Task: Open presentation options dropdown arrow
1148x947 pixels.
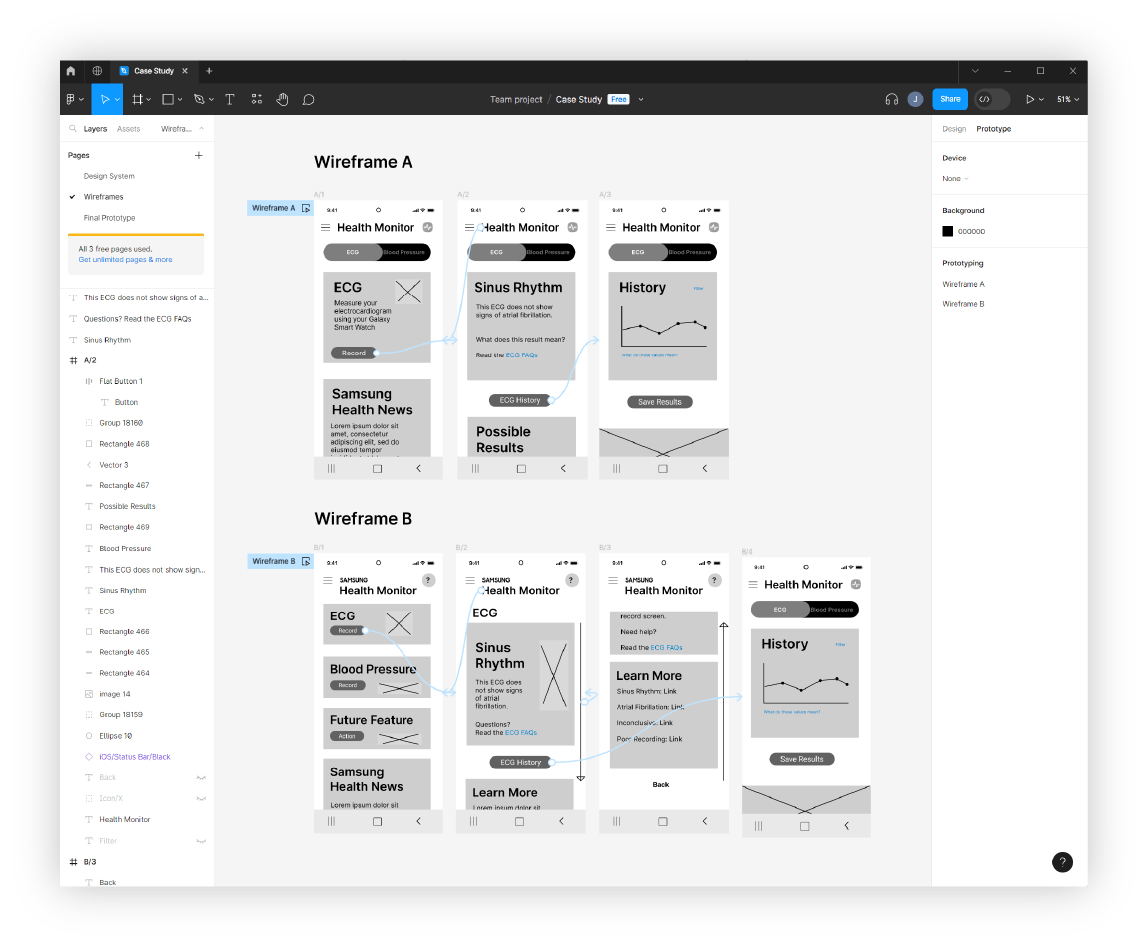Action: pos(1041,100)
